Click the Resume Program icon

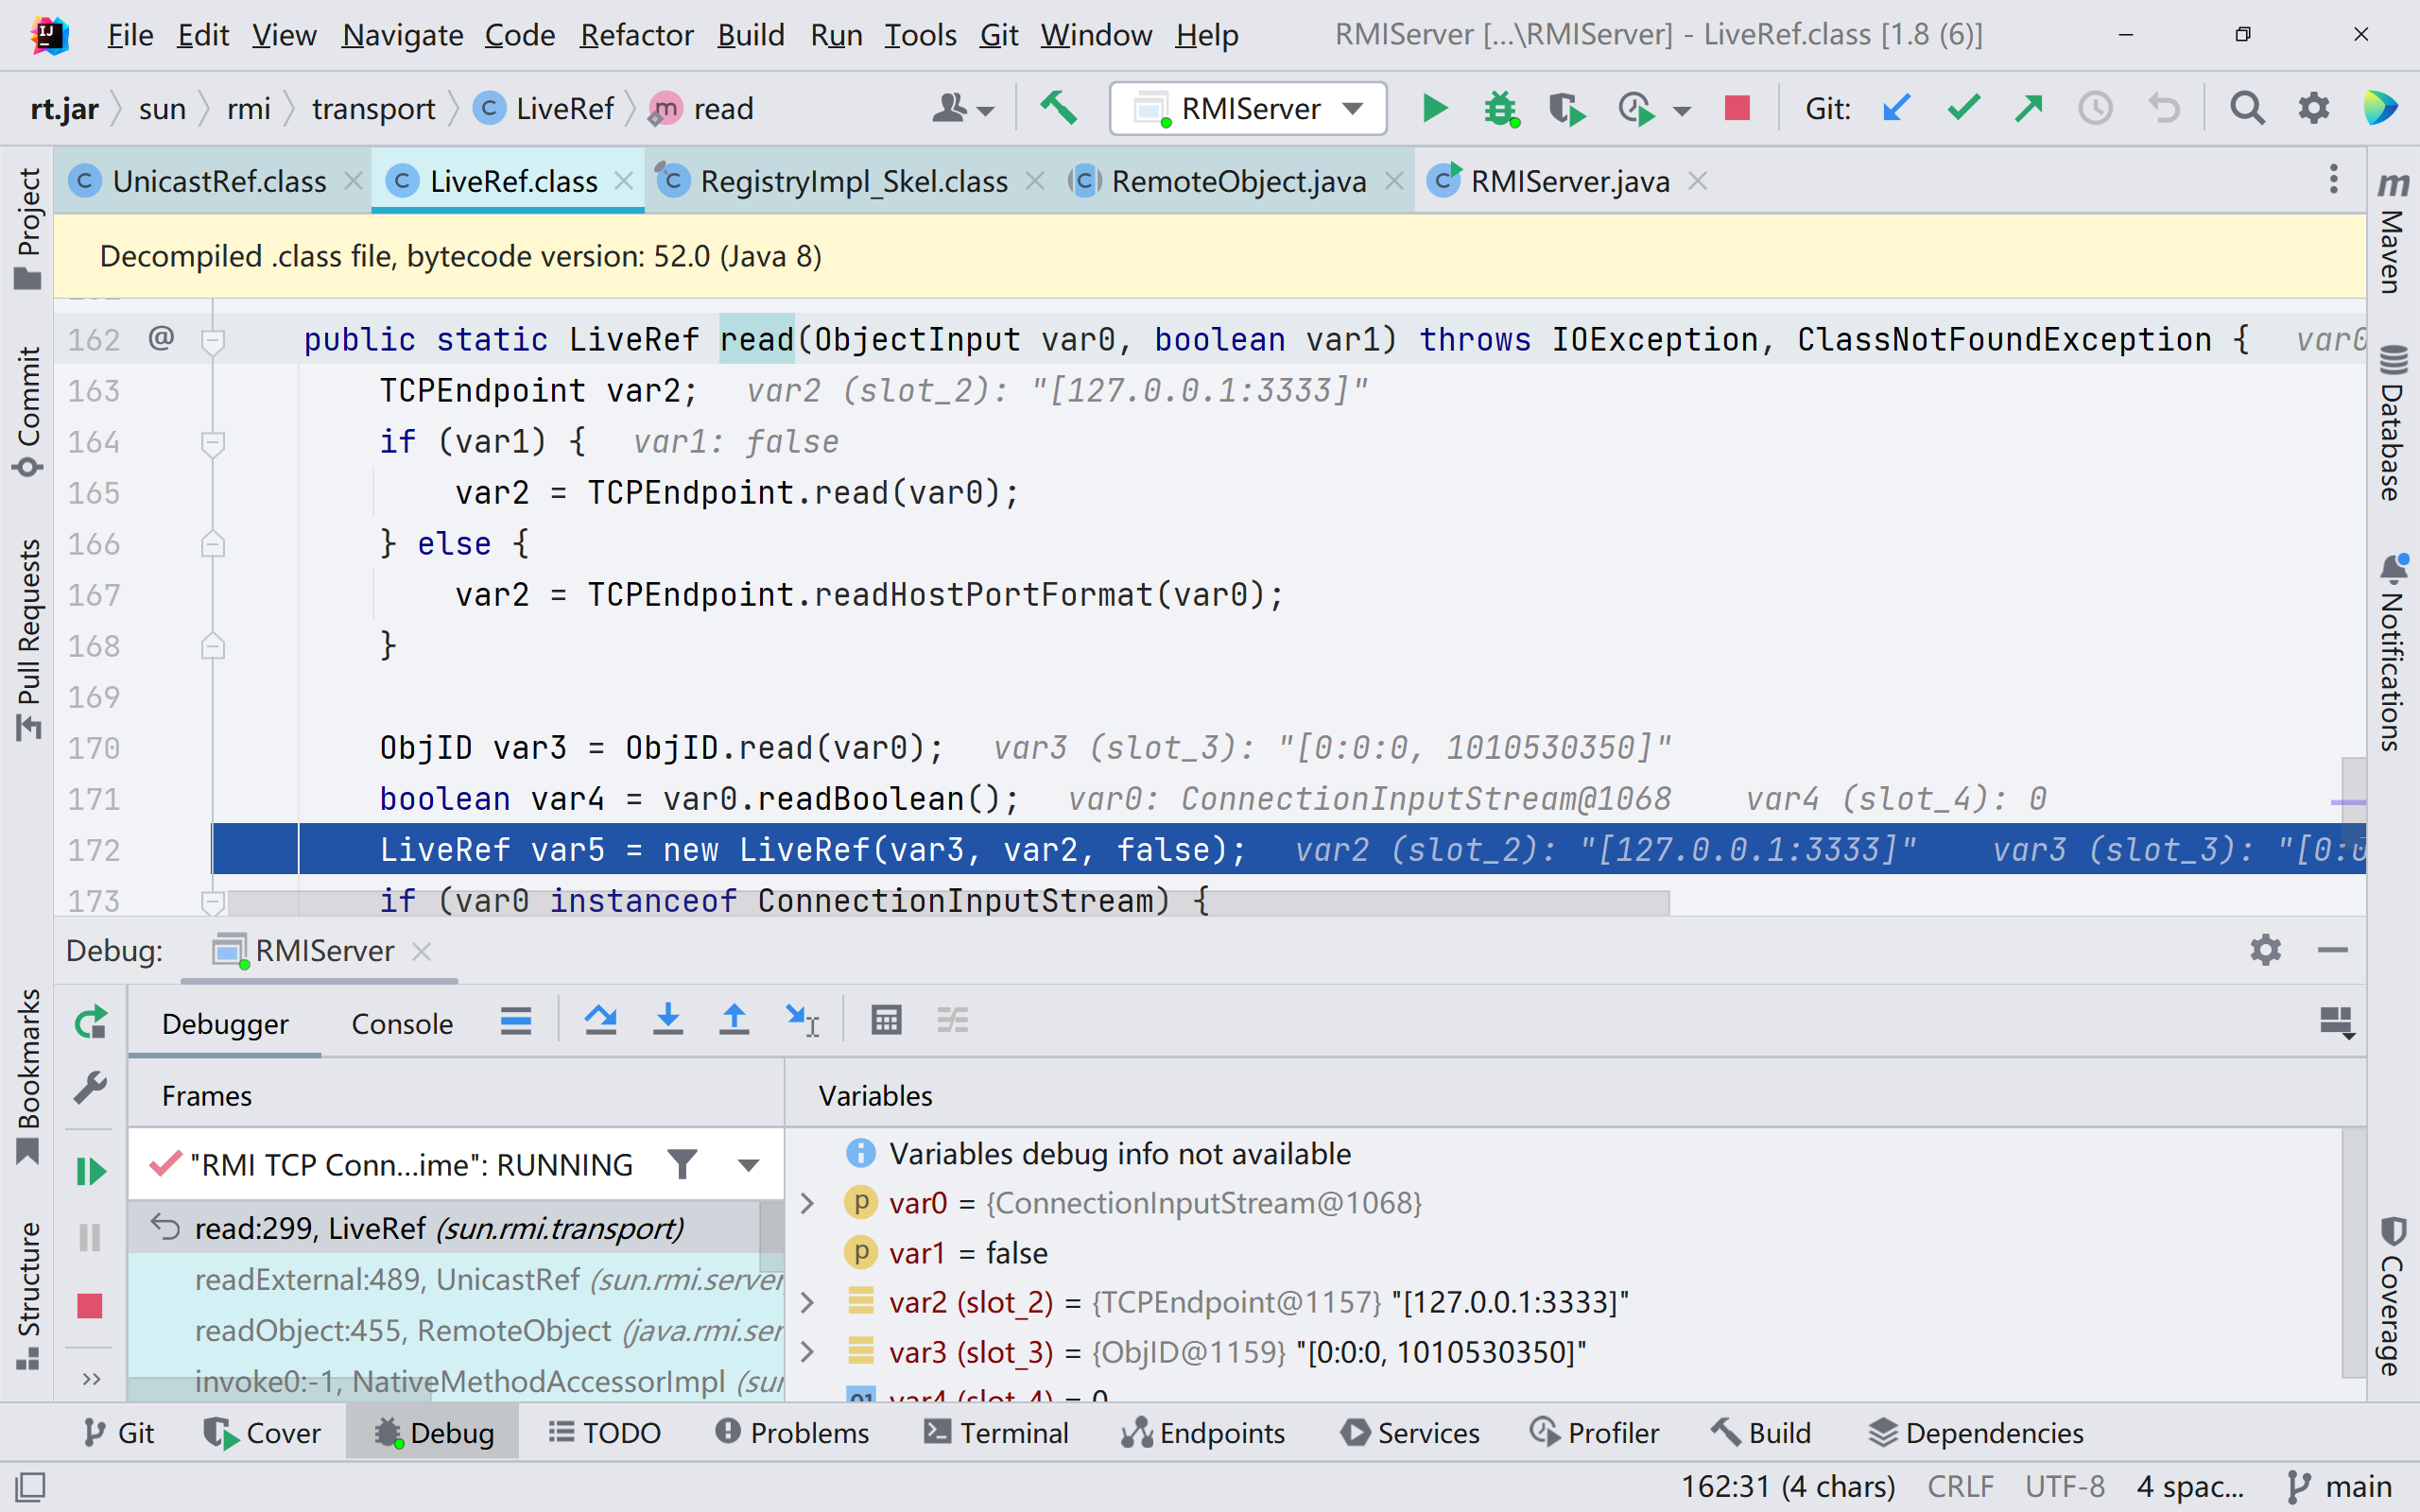pyautogui.click(x=90, y=1171)
